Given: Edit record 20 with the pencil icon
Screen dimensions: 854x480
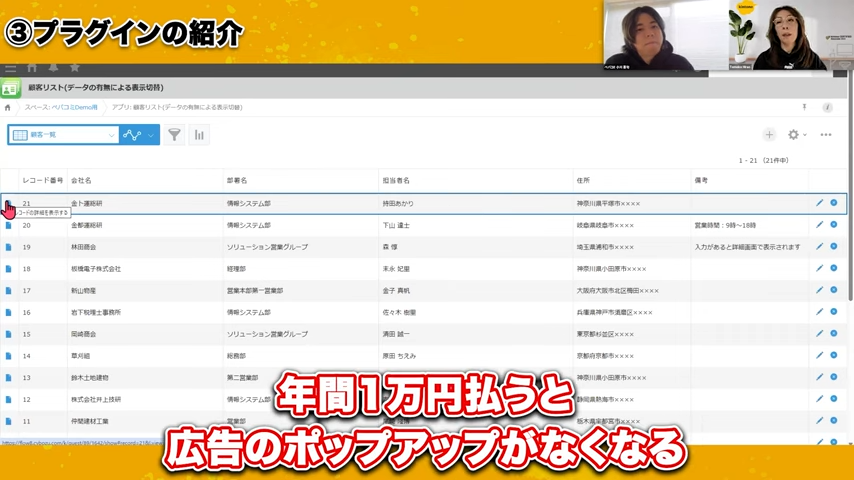Looking at the screenshot, I should coord(819,224).
